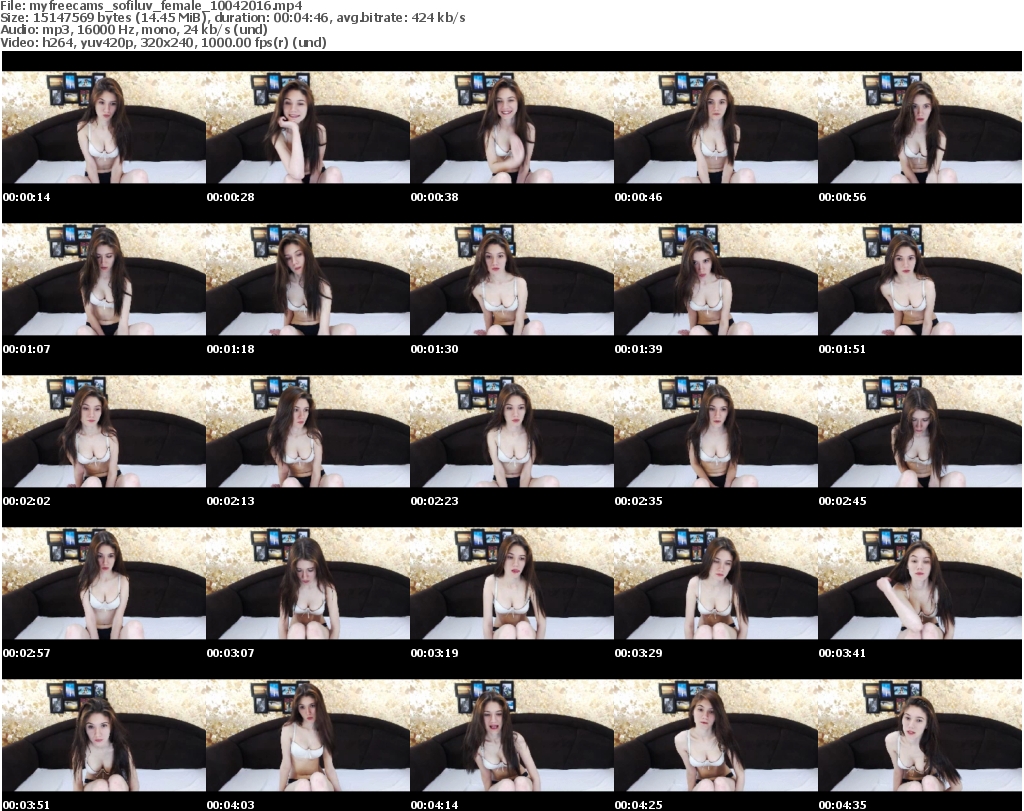Select the thumbnail frame at 00:01:39

pyautogui.click(x=716, y=279)
